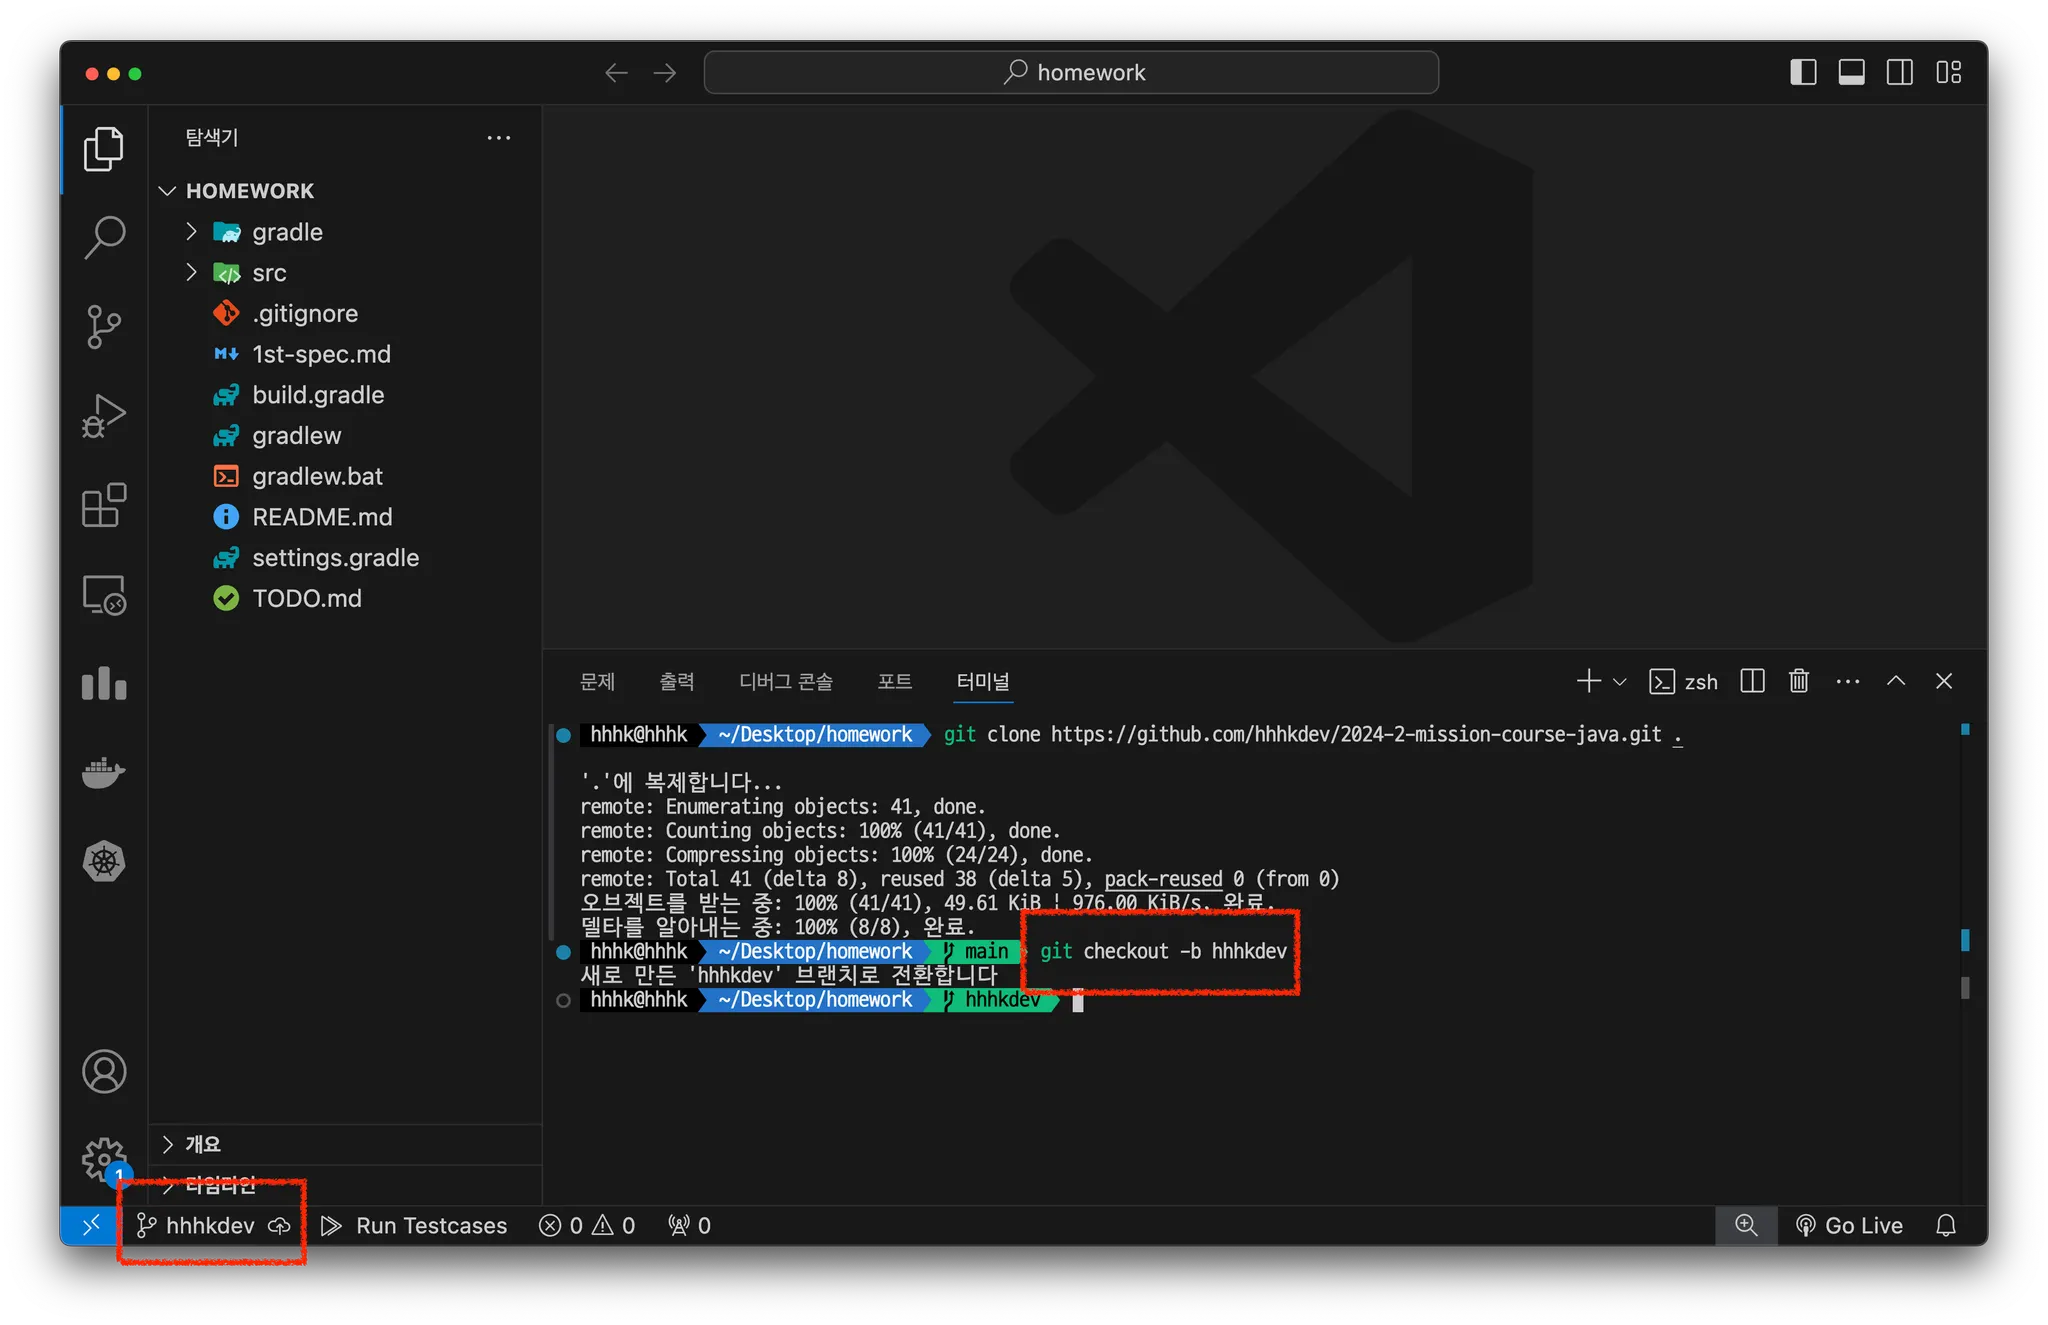
Task: Click the homework search field
Action: (1071, 72)
